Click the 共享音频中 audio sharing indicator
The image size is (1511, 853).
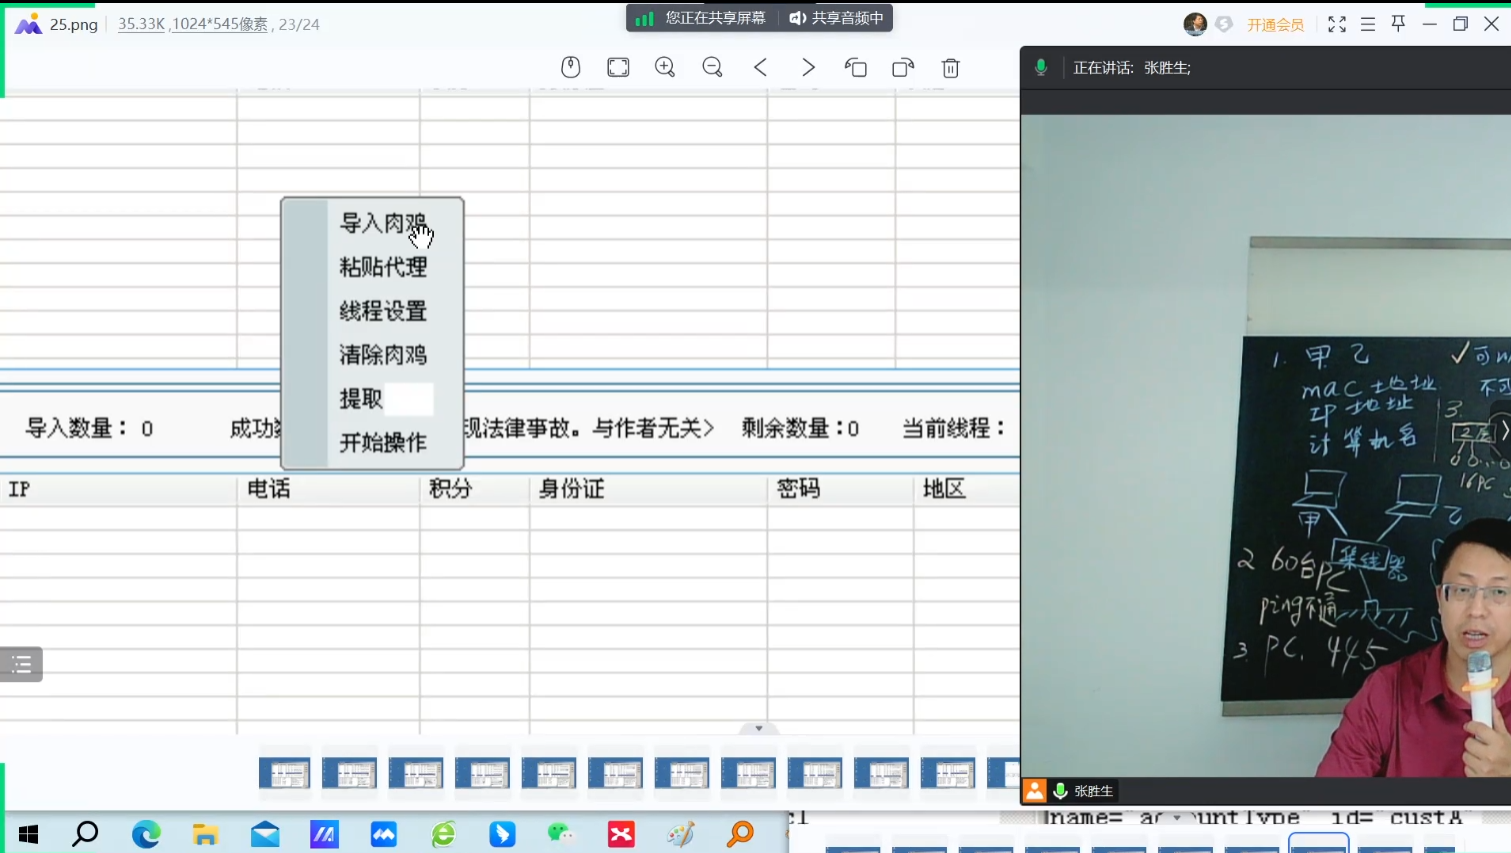tap(837, 18)
